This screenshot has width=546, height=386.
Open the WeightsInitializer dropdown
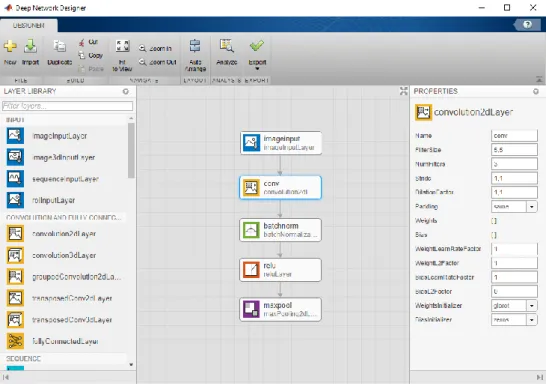point(532,306)
